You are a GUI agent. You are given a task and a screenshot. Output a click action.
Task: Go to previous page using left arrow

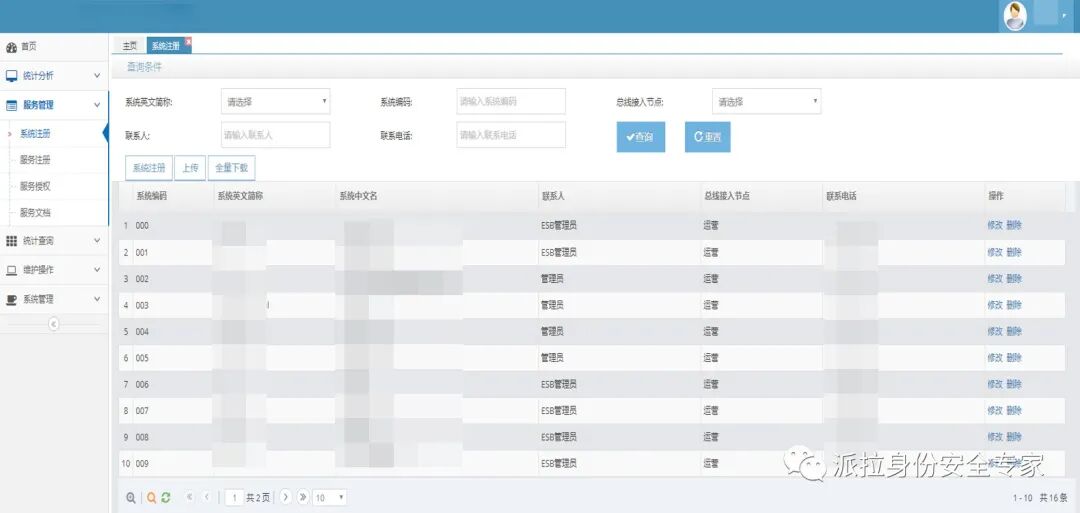click(206, 496)
